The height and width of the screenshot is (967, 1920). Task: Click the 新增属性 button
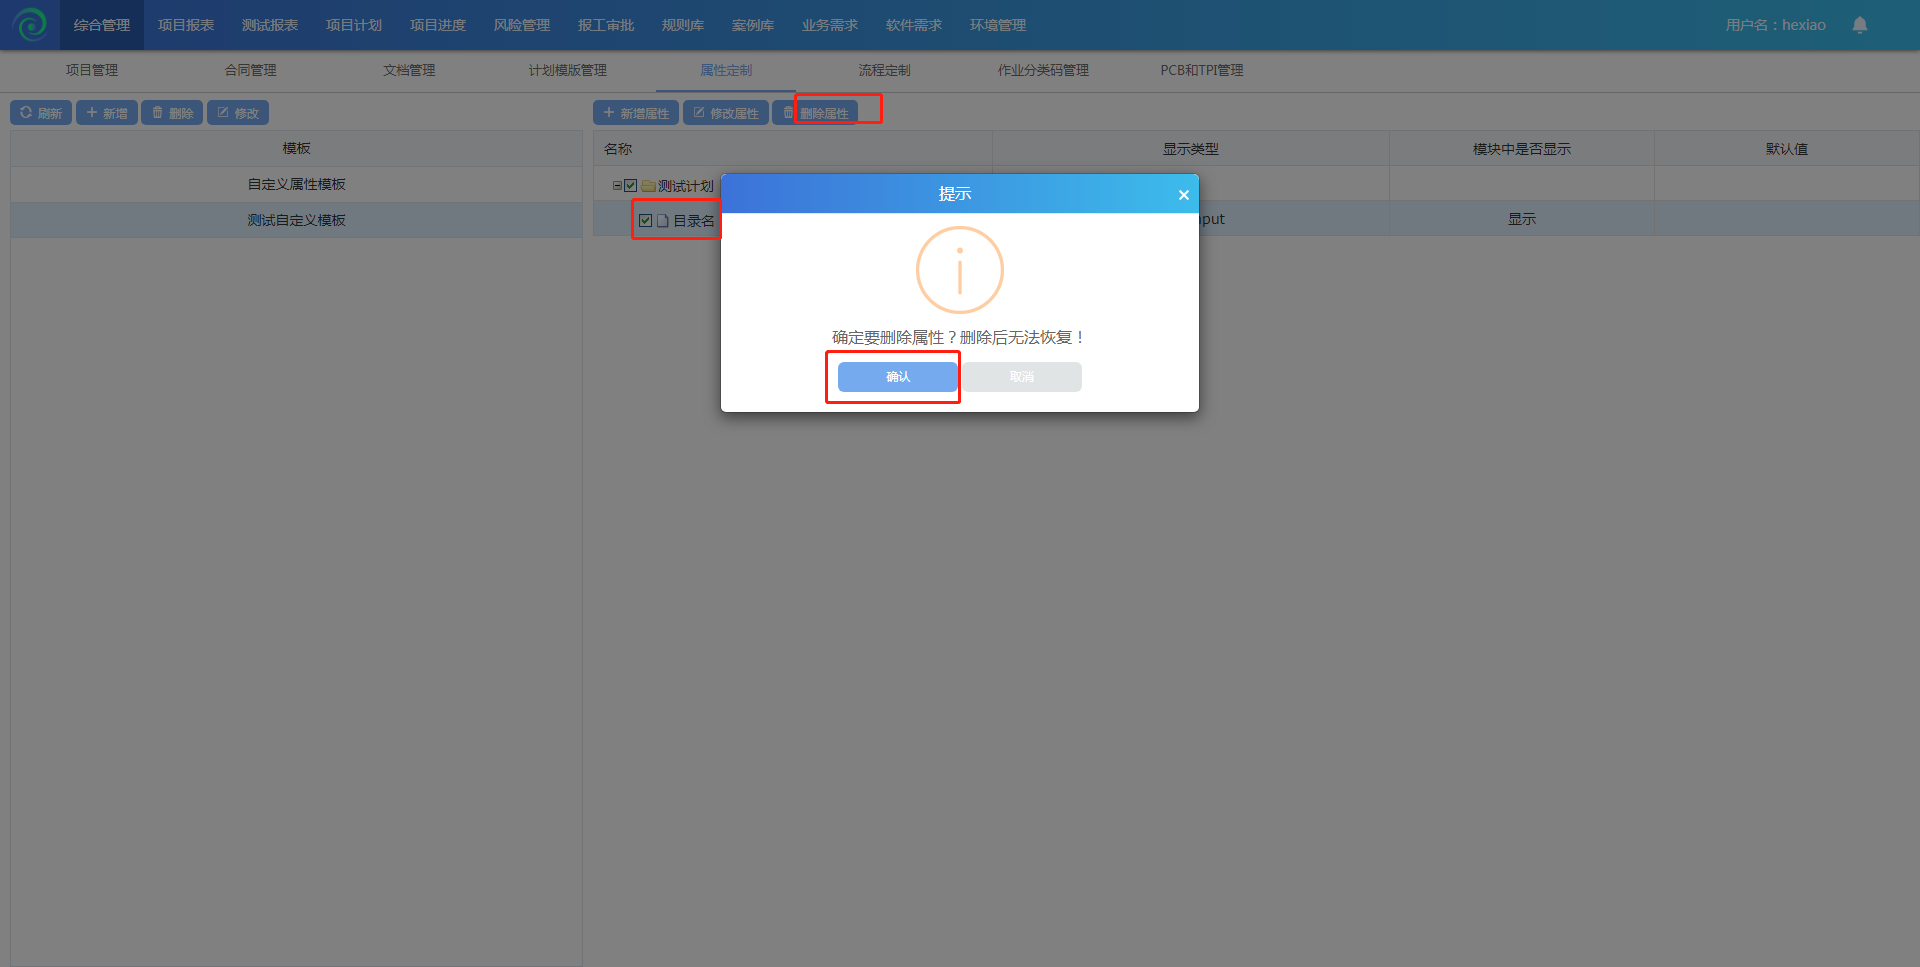636,113
